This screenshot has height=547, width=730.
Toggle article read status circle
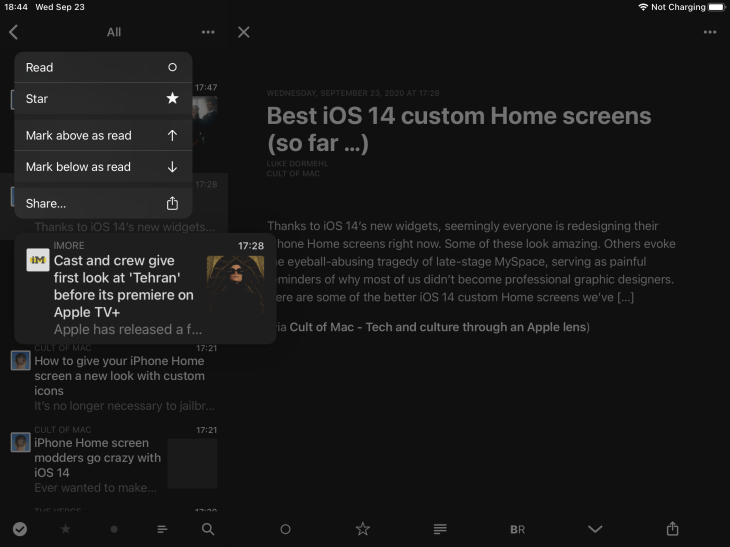(285, 529)
